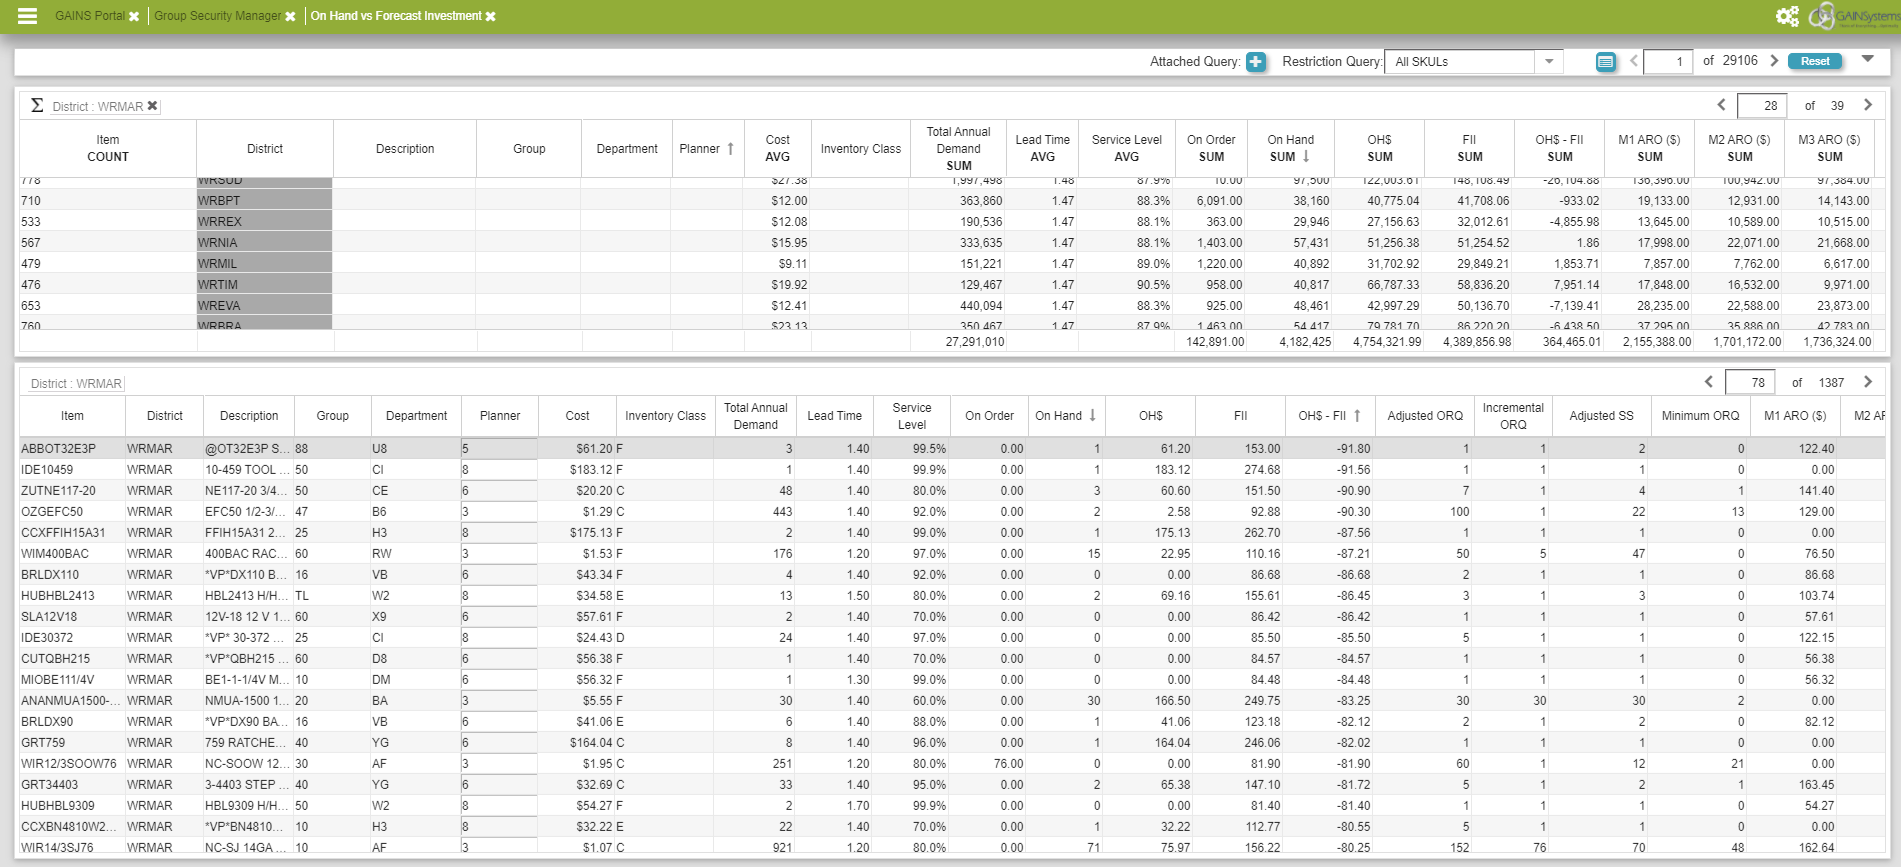Viewport: 1901px width, 867px height.
Task: Go to next page in detail grid
Action: pyautogui.click(x=1867, y=382)
